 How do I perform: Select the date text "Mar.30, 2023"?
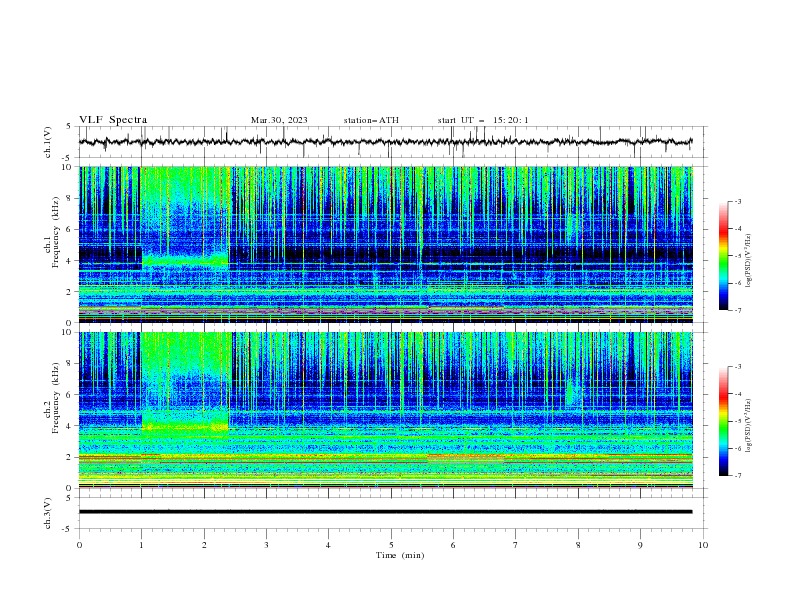click(279, 120)
